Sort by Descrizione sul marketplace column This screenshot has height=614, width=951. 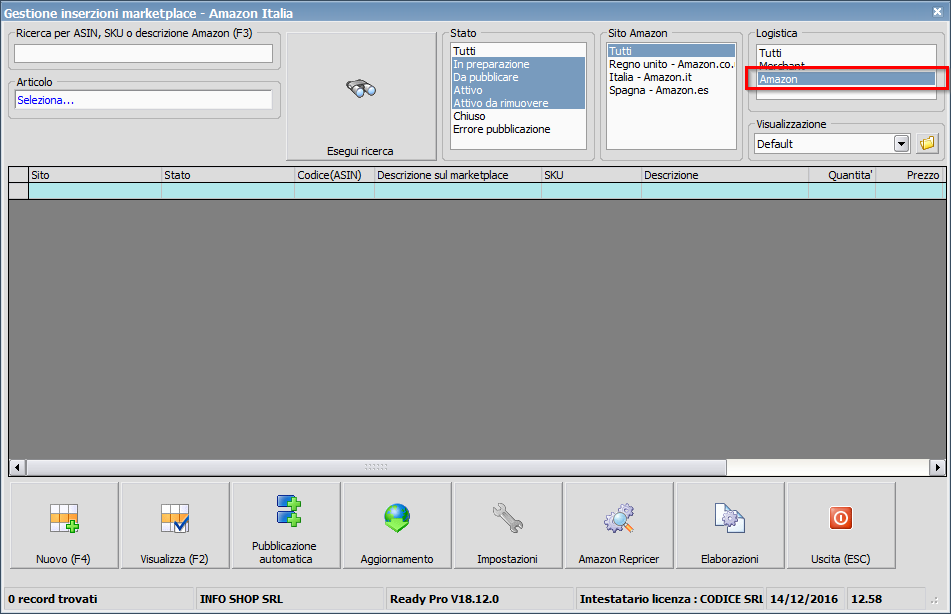pyautogui.click(x=458, y=175)
